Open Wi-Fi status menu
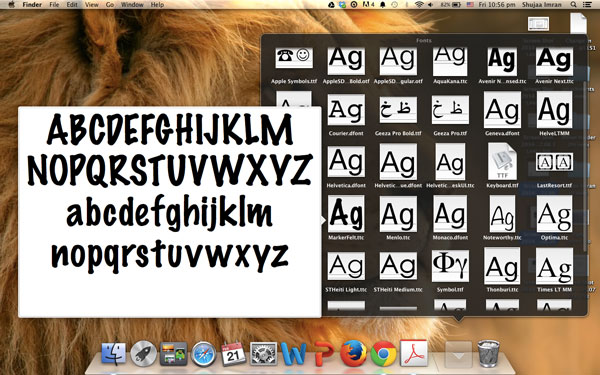The width and height of the screenshot is (600, 375). [419, 5]
